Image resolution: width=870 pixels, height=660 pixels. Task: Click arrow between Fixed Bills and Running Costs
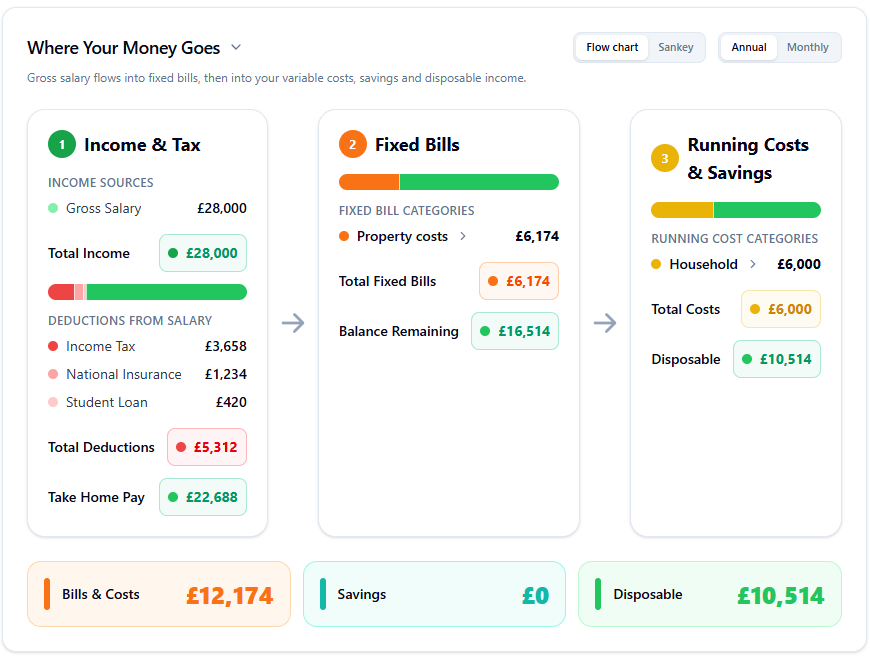pos(605,323)
